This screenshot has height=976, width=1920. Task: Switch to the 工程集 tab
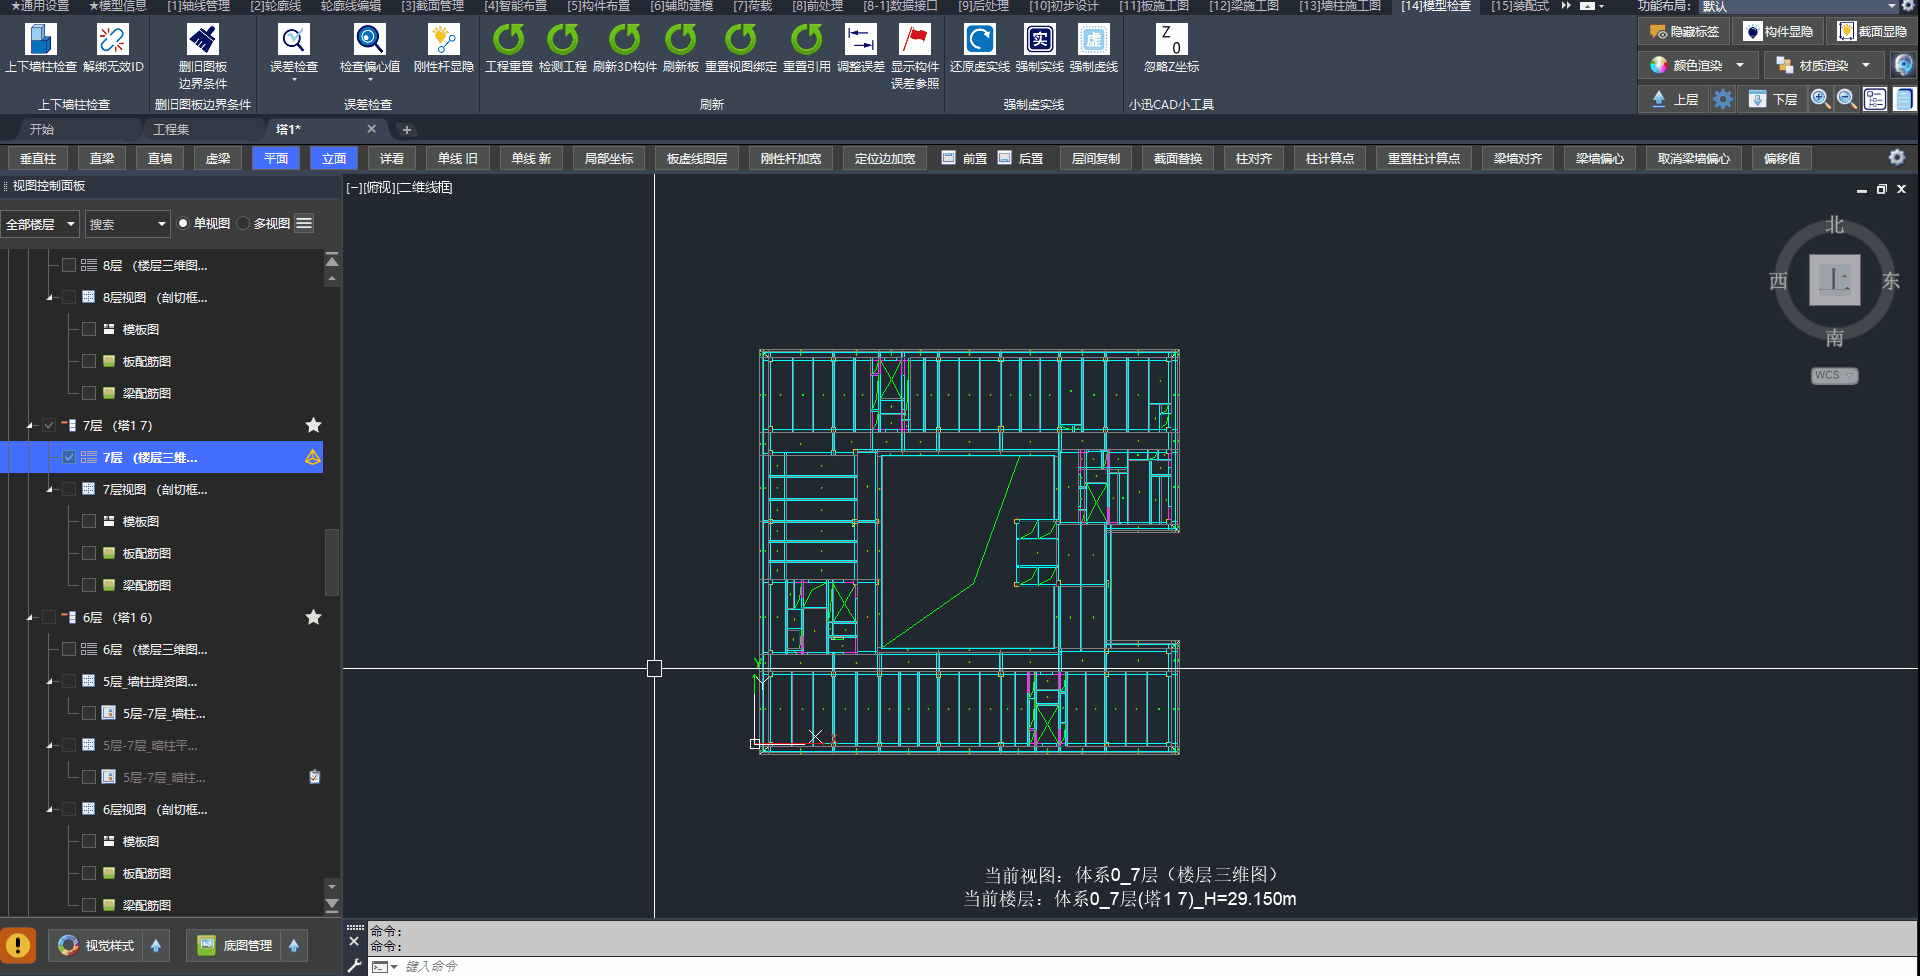click(x=171, y=130)
